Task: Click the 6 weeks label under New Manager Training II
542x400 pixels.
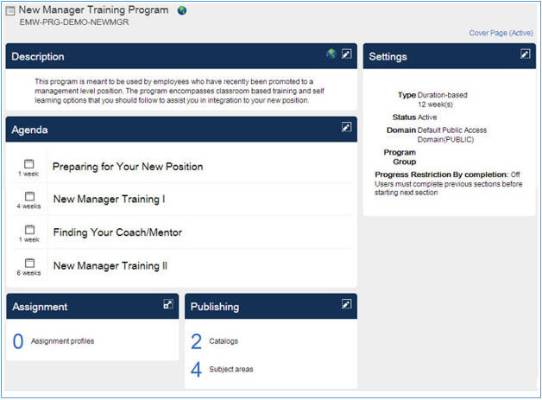Action: [29, 273]
